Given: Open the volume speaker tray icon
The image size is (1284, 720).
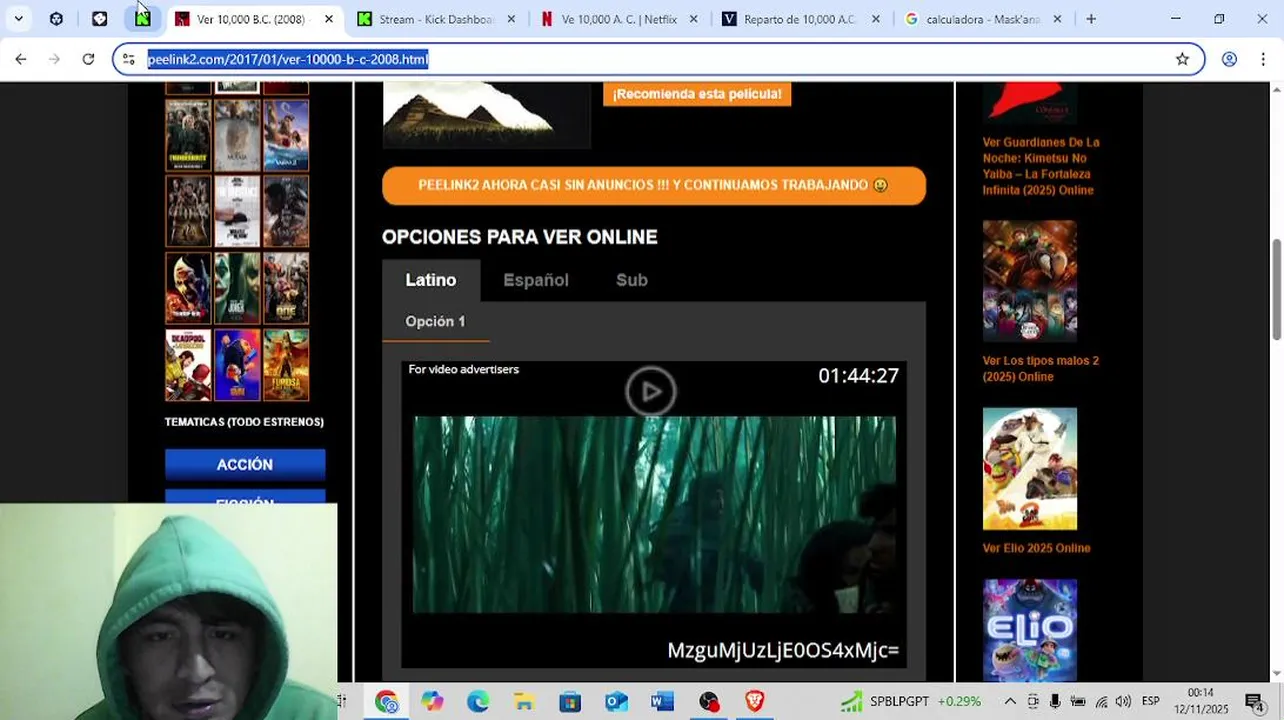Looking at the screenshot, I should point(1123,701).
